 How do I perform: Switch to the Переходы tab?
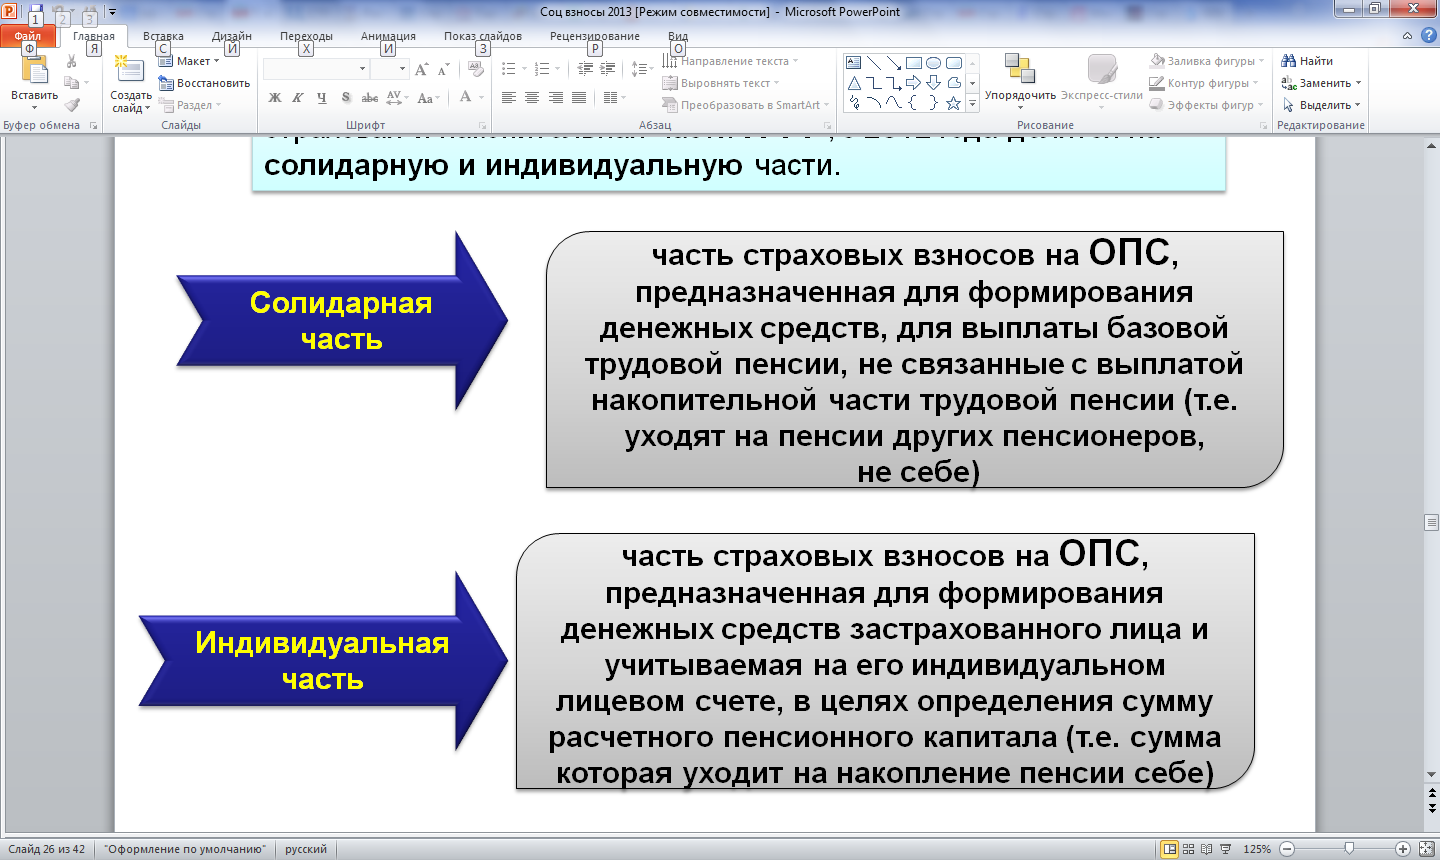coord(306,36)
